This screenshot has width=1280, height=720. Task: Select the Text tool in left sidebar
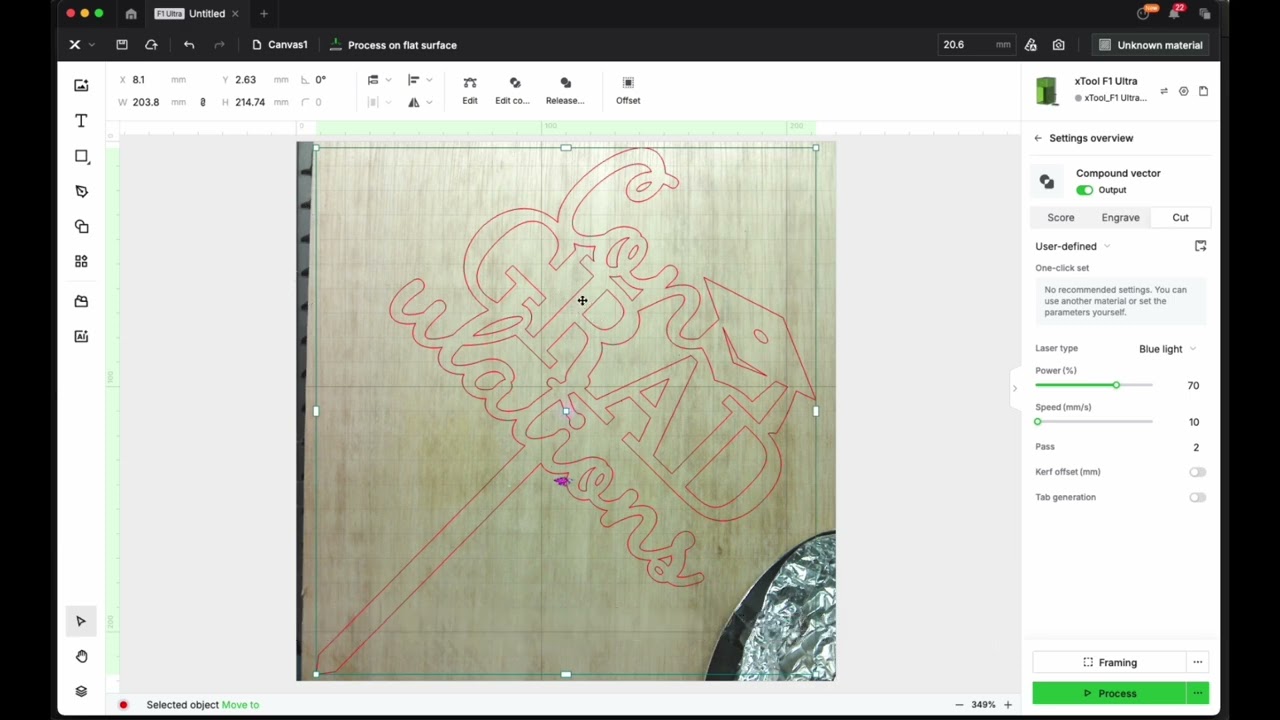[81, 121]
